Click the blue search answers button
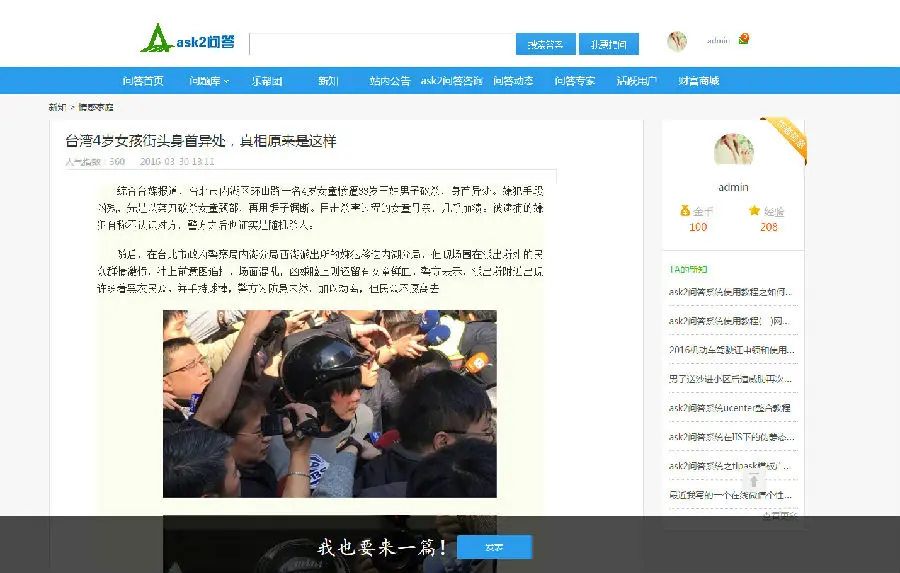The height and width of the screenshot is (573, 900). [545, 44]
